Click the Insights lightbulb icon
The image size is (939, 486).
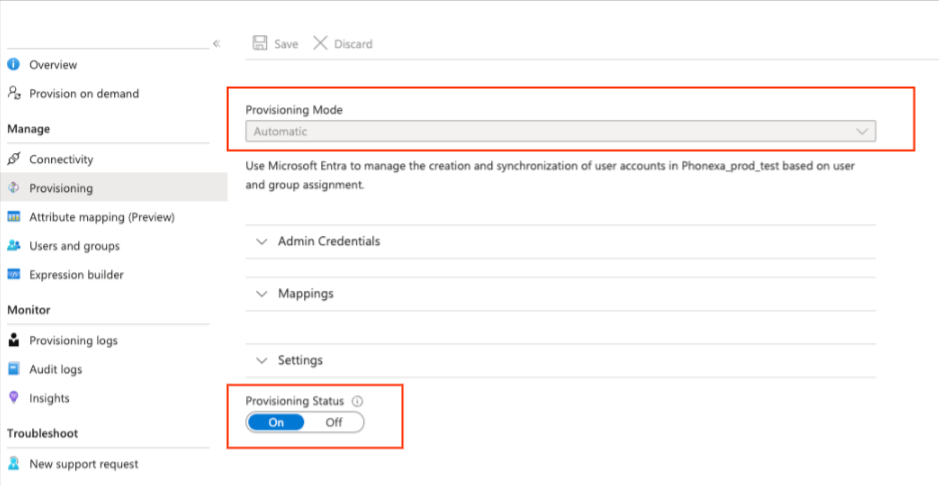14,398
